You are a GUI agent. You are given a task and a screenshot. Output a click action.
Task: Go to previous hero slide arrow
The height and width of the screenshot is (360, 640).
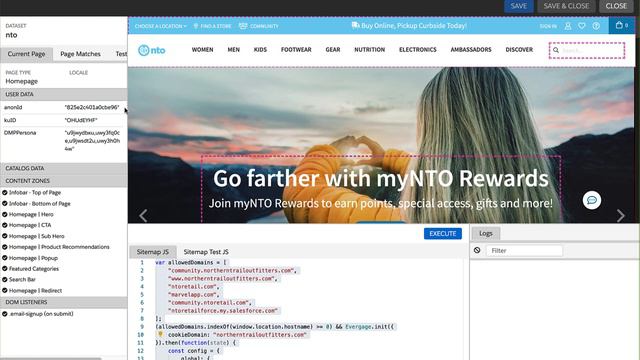click(143, 215)
